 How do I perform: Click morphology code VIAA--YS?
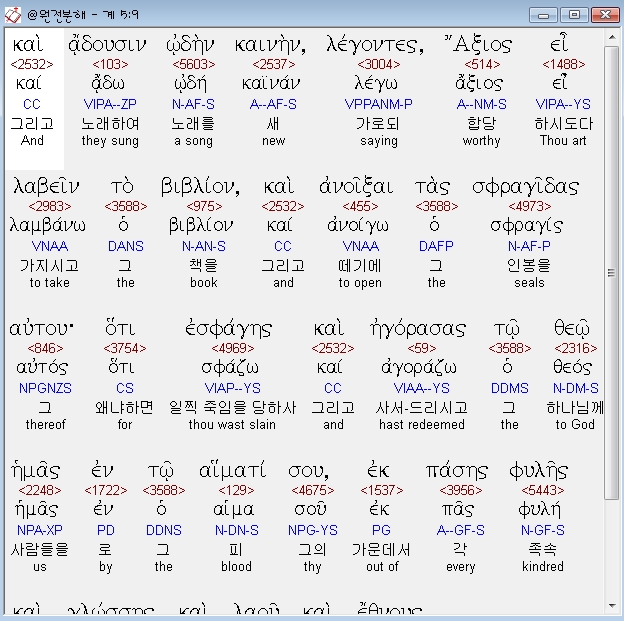(421, 389)
